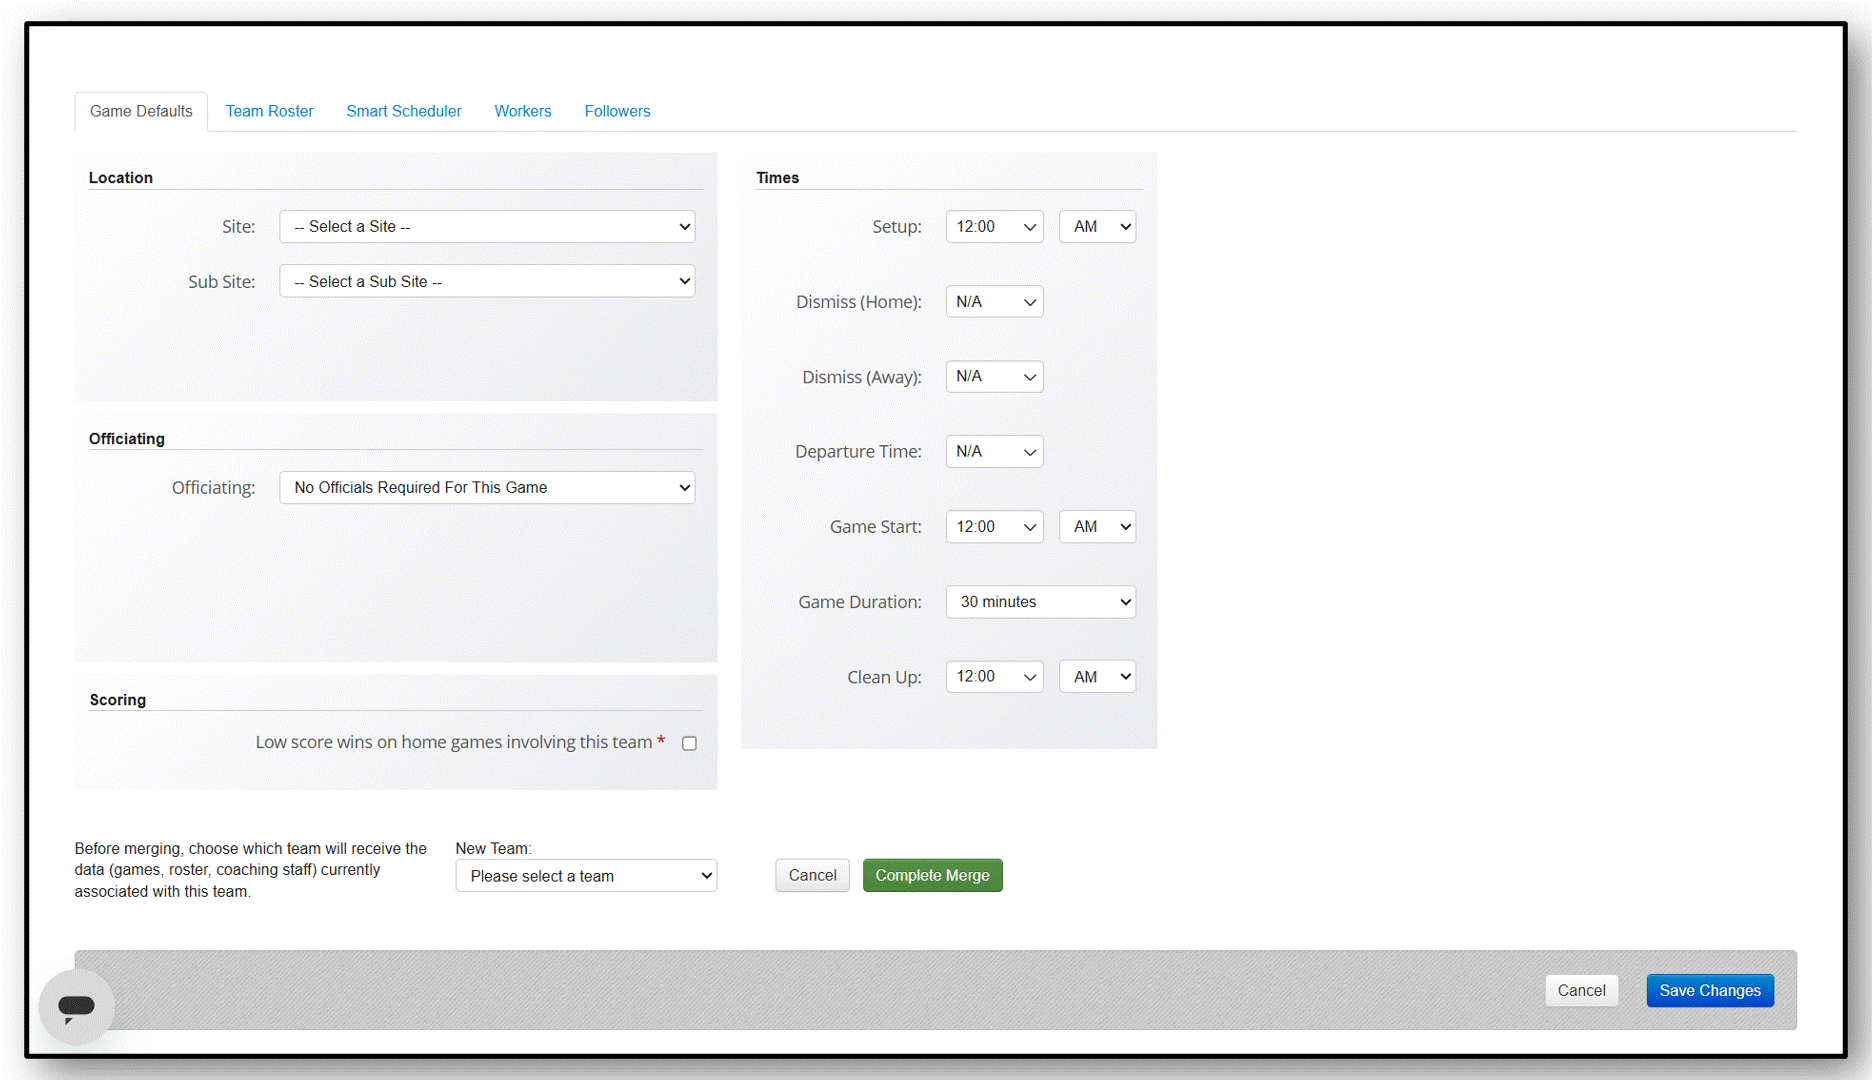This screenshot has width=1872, height=1080.
Task: Open the Site dropdown
Action: click(x=487, y=227)
